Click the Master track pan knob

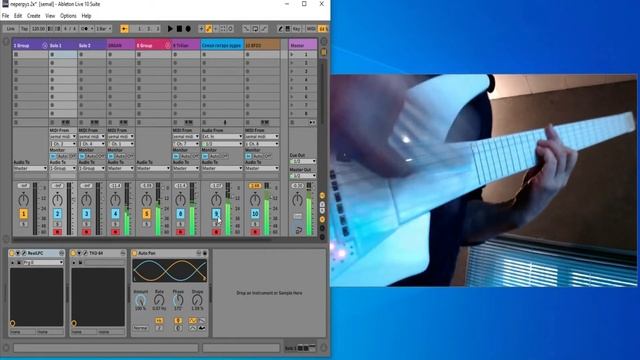tap(298, 200)
